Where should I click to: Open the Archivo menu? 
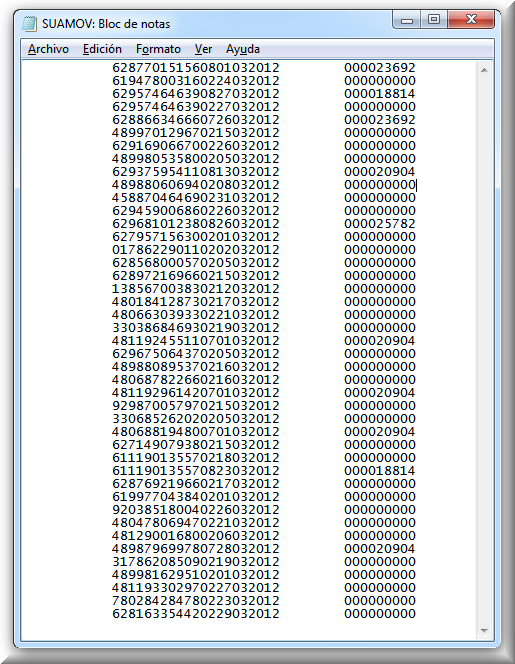coord(48,50)
